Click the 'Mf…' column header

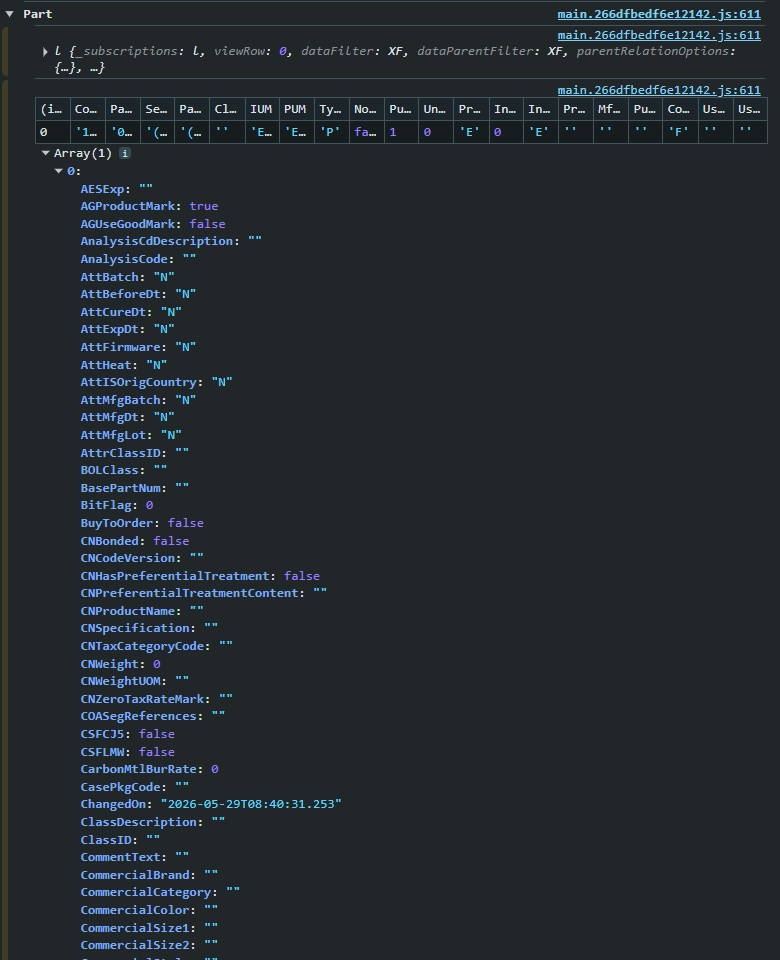pos(610,109)
